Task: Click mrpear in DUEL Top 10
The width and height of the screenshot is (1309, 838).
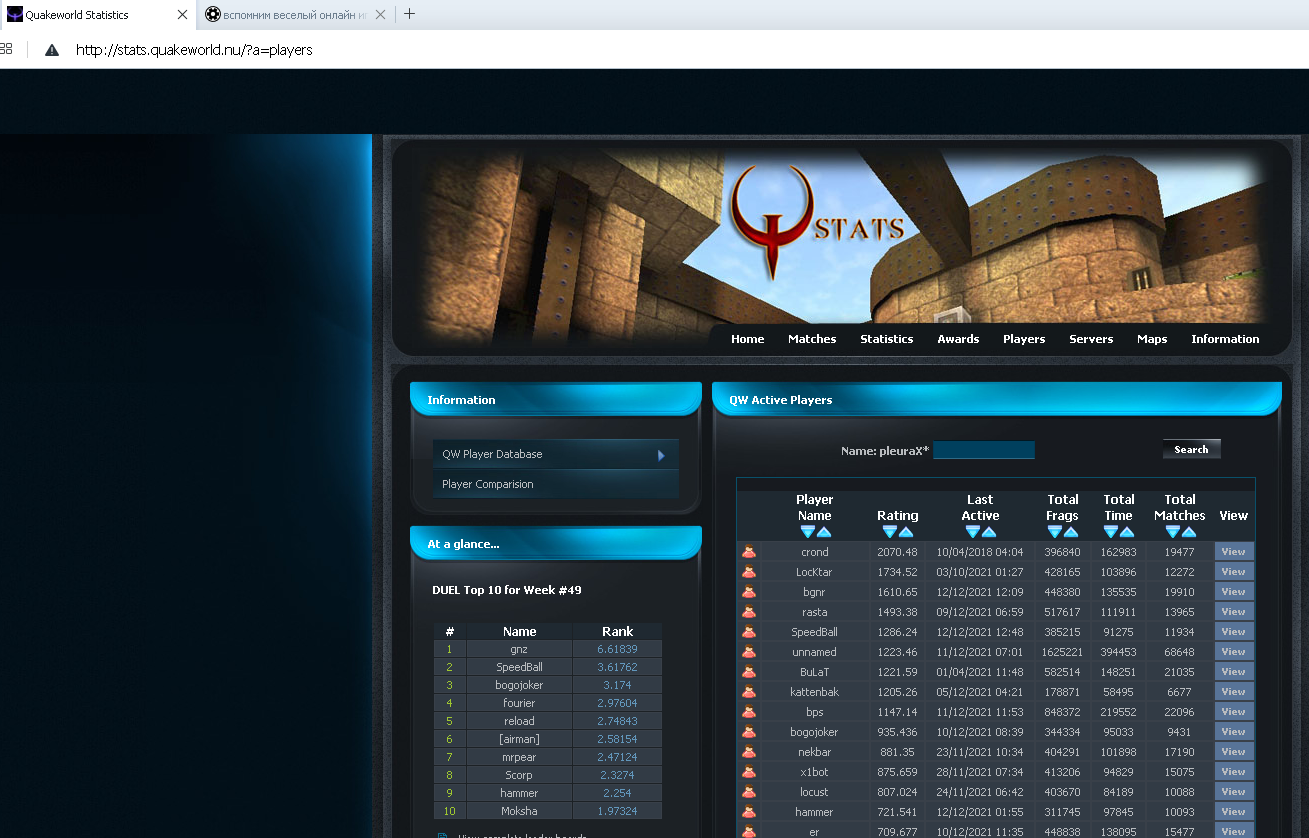Action: tap(519, 757)
